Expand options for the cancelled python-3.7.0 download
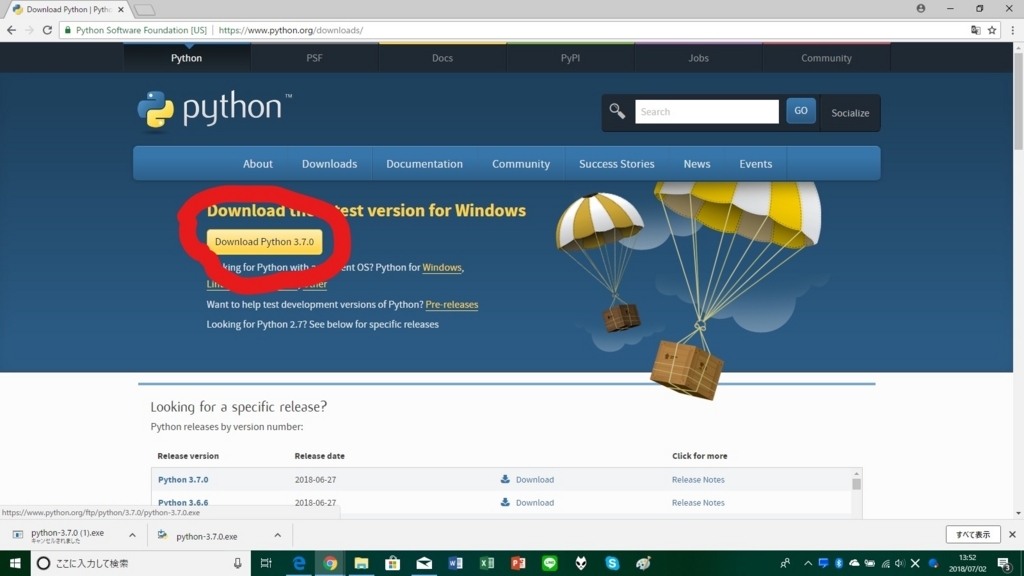The height and width of the screenshot is (576, 1024). 131,534
